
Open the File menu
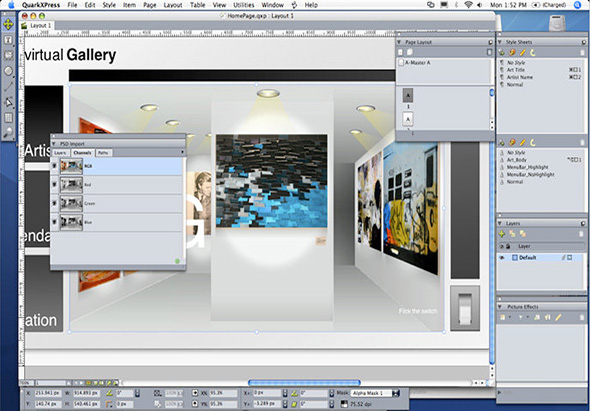72,5
